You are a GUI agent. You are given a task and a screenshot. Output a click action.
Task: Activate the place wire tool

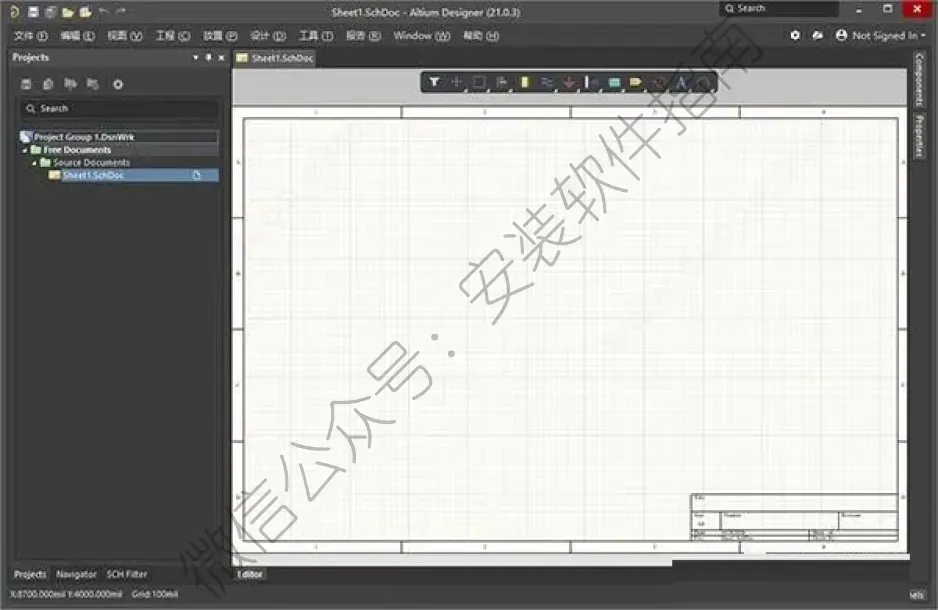coord(547,82)
